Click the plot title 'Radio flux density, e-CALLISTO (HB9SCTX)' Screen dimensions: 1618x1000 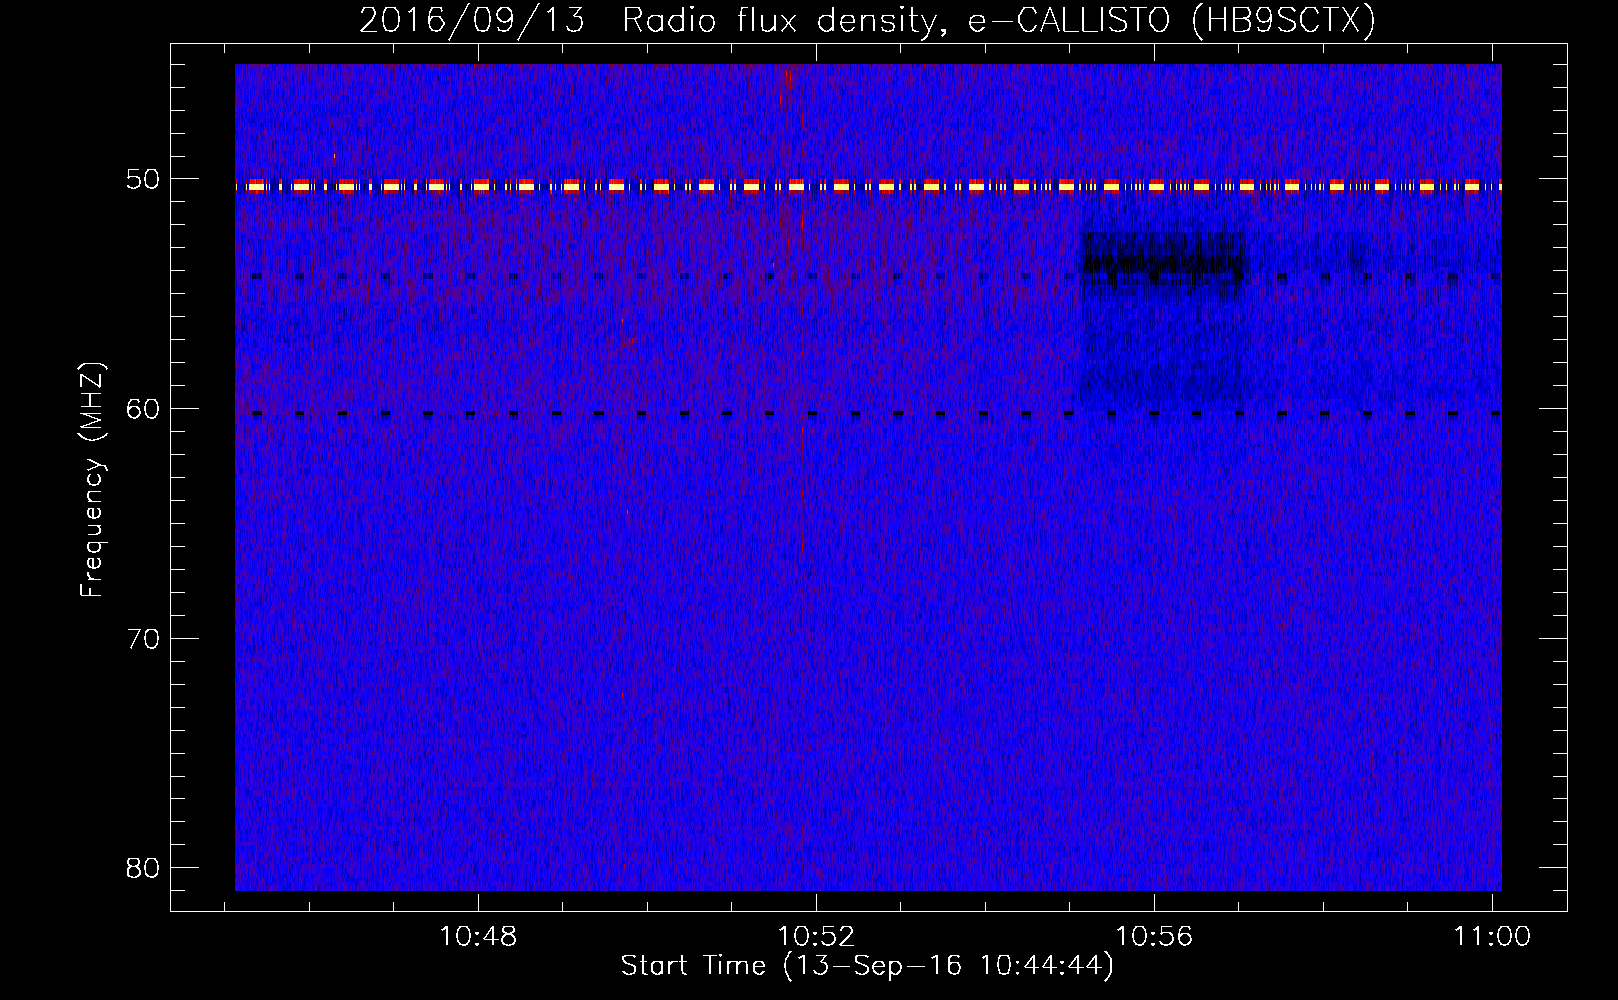(998, 20)
